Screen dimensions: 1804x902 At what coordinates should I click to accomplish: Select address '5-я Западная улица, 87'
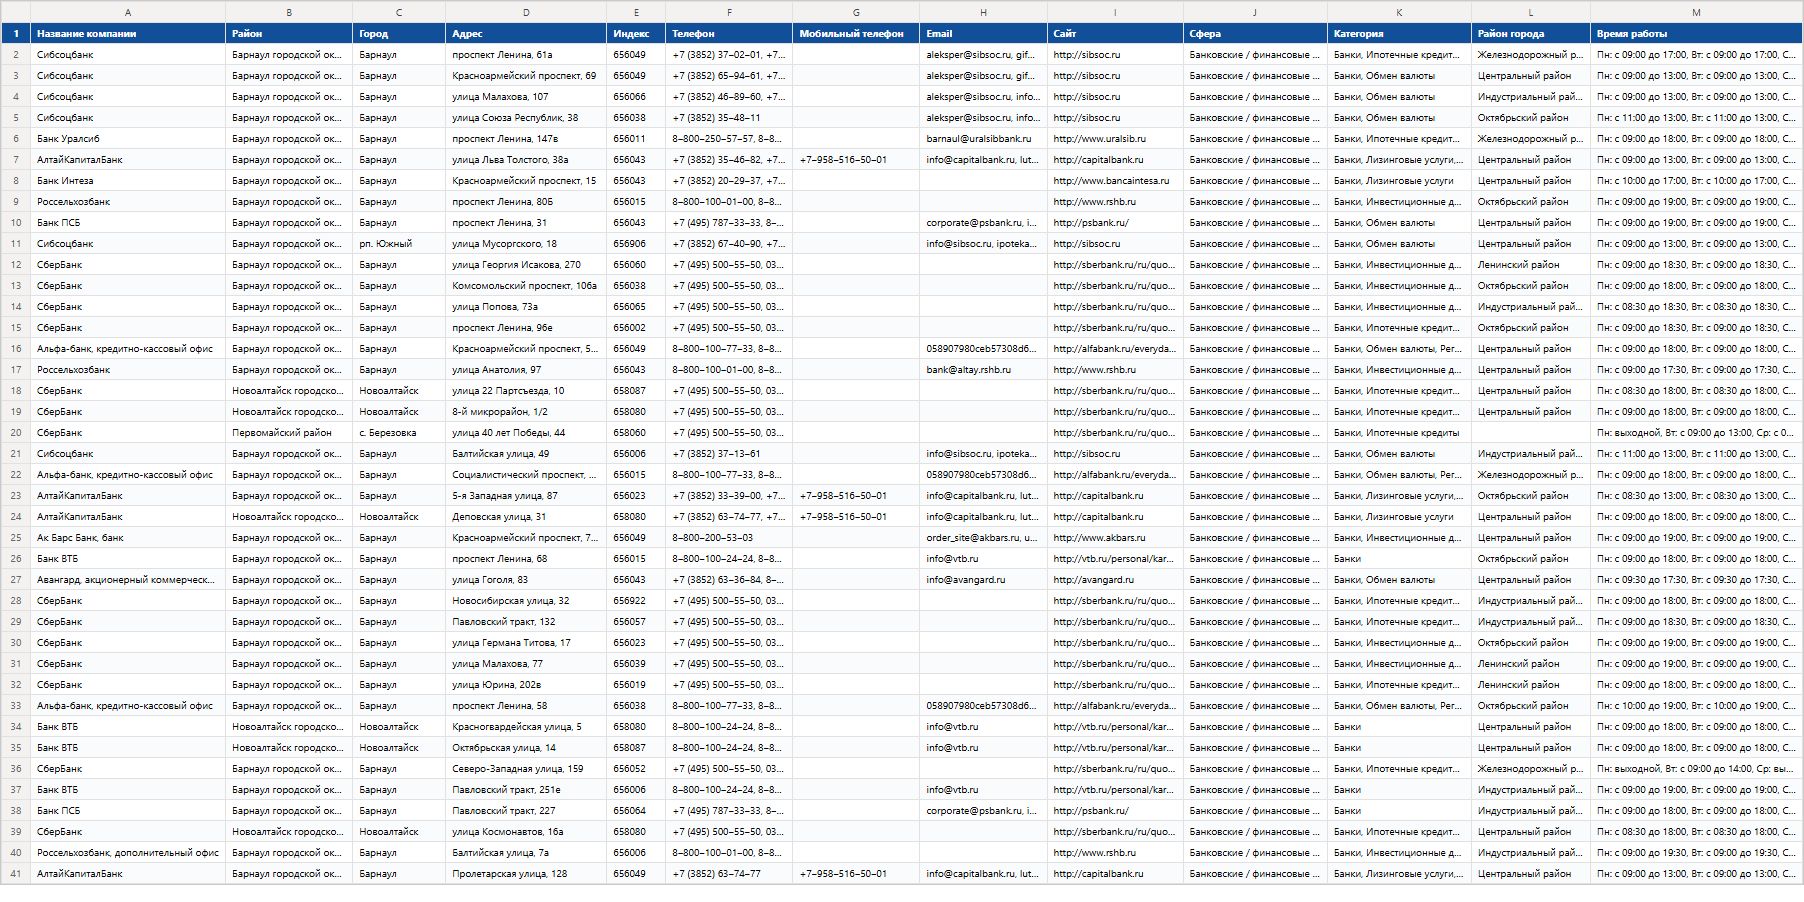(x=526, y=495)
